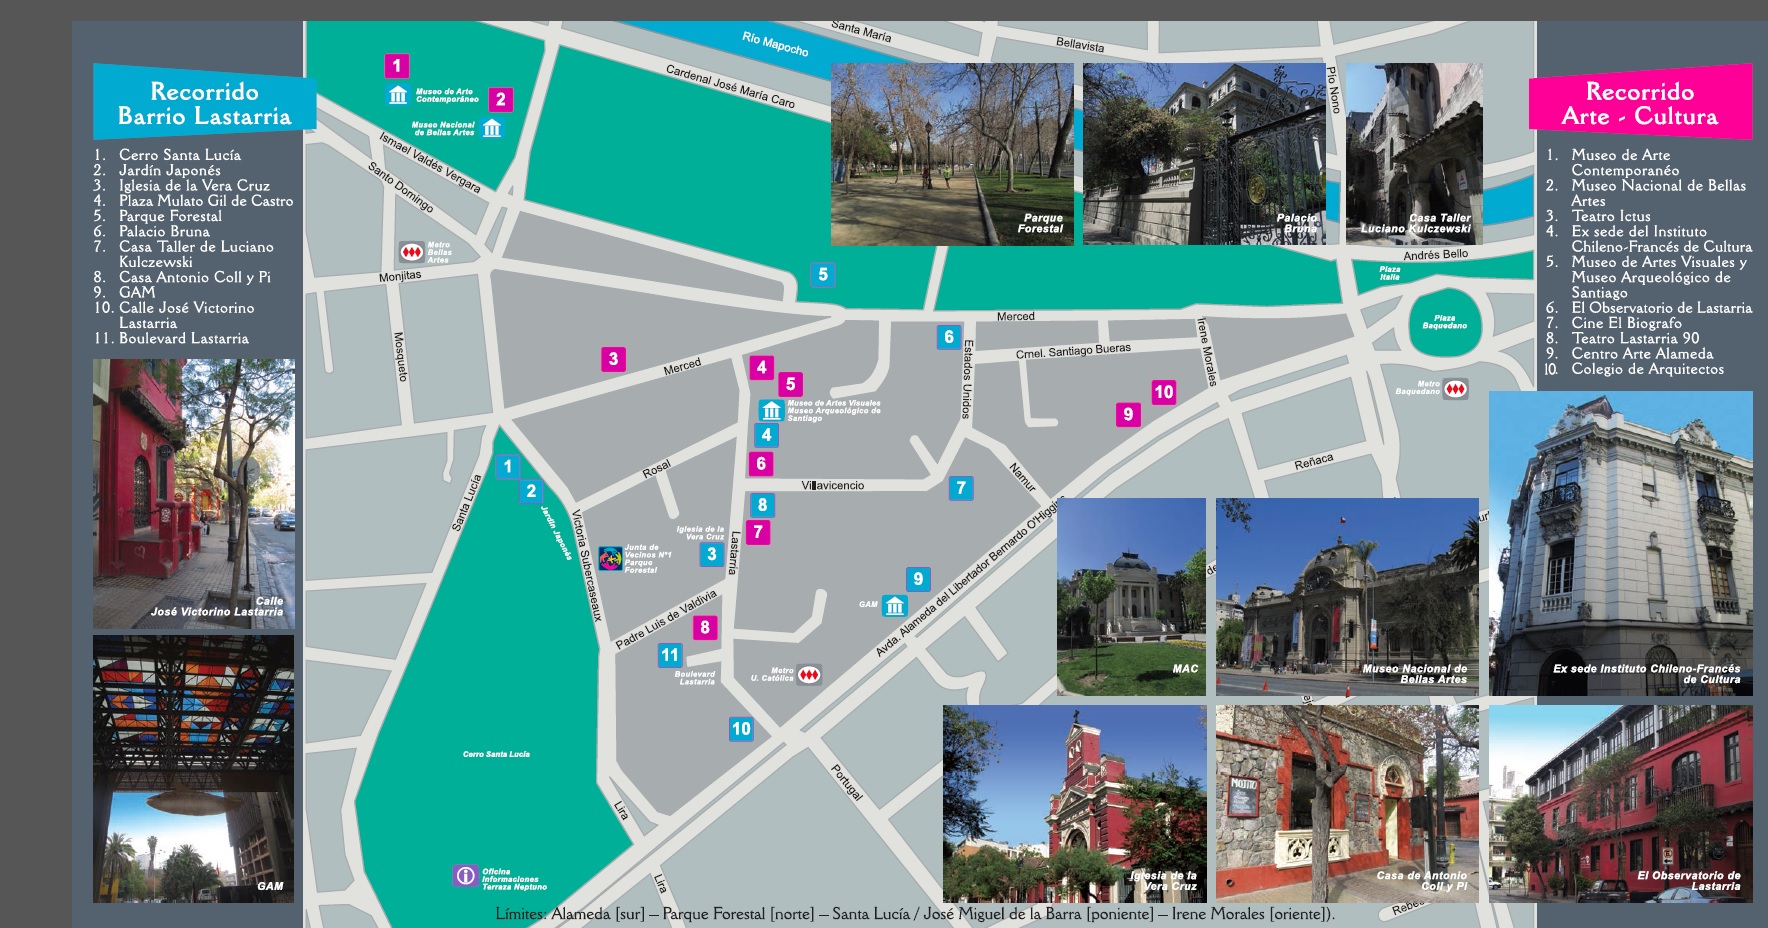View the Museo Nacional de Bellas Artes photo
The width and height of the screenshot is (1768, 928).
[1347, 597]
